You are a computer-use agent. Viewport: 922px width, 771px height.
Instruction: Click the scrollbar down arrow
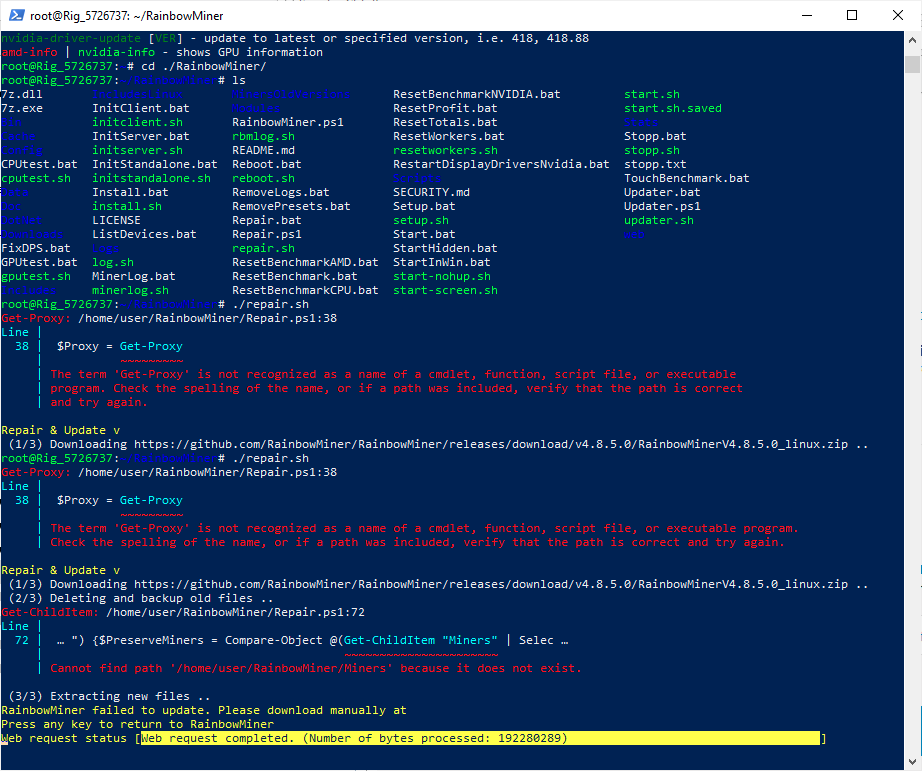pos(913,763)
